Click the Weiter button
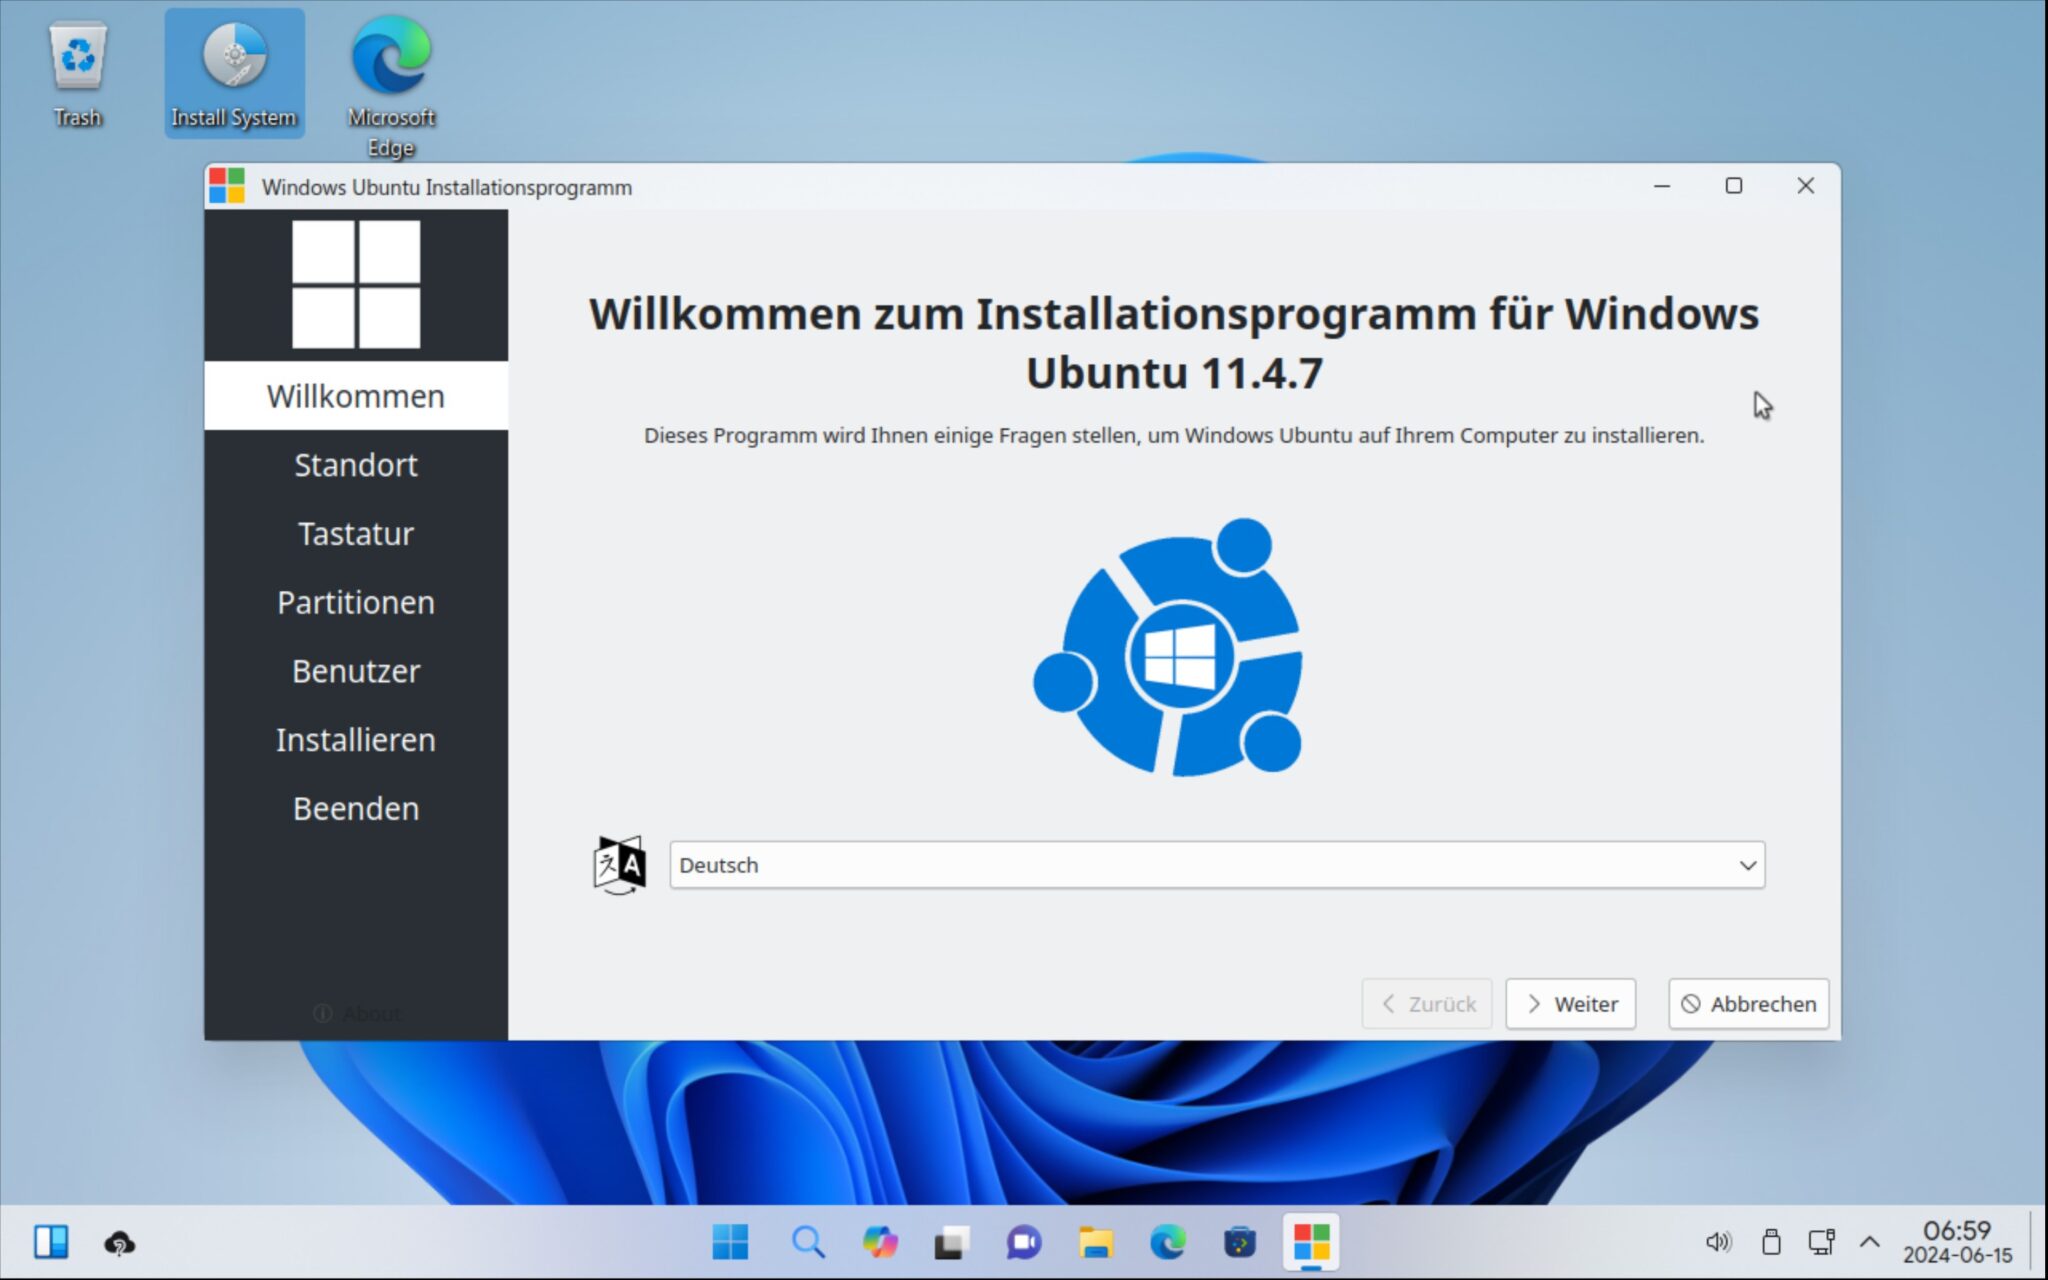The height and width of the screenshot is (1280, 2048). [1570, 1004]
